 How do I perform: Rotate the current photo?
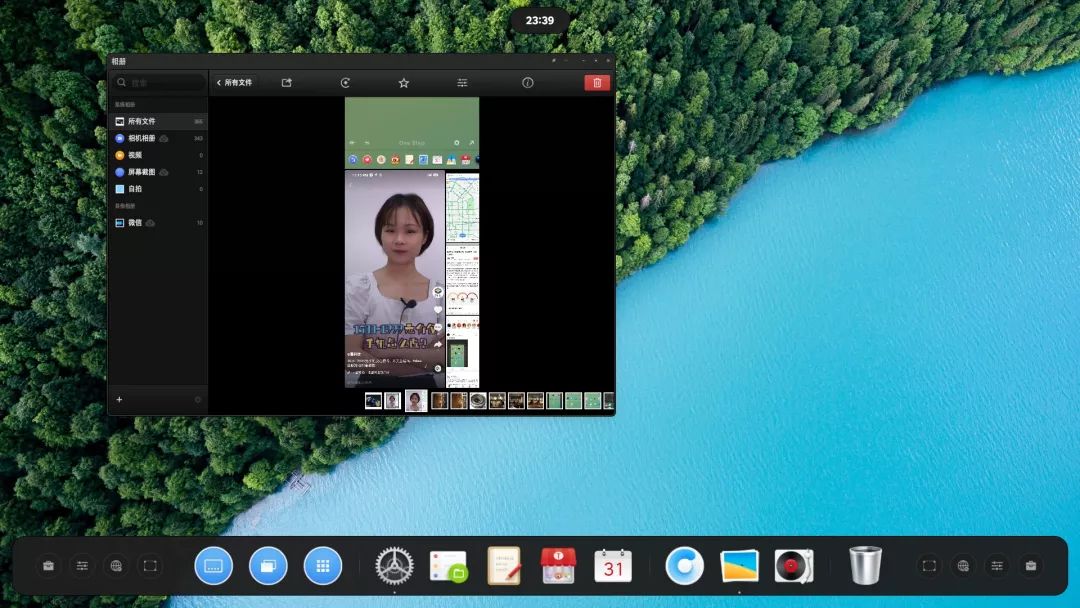345,83
